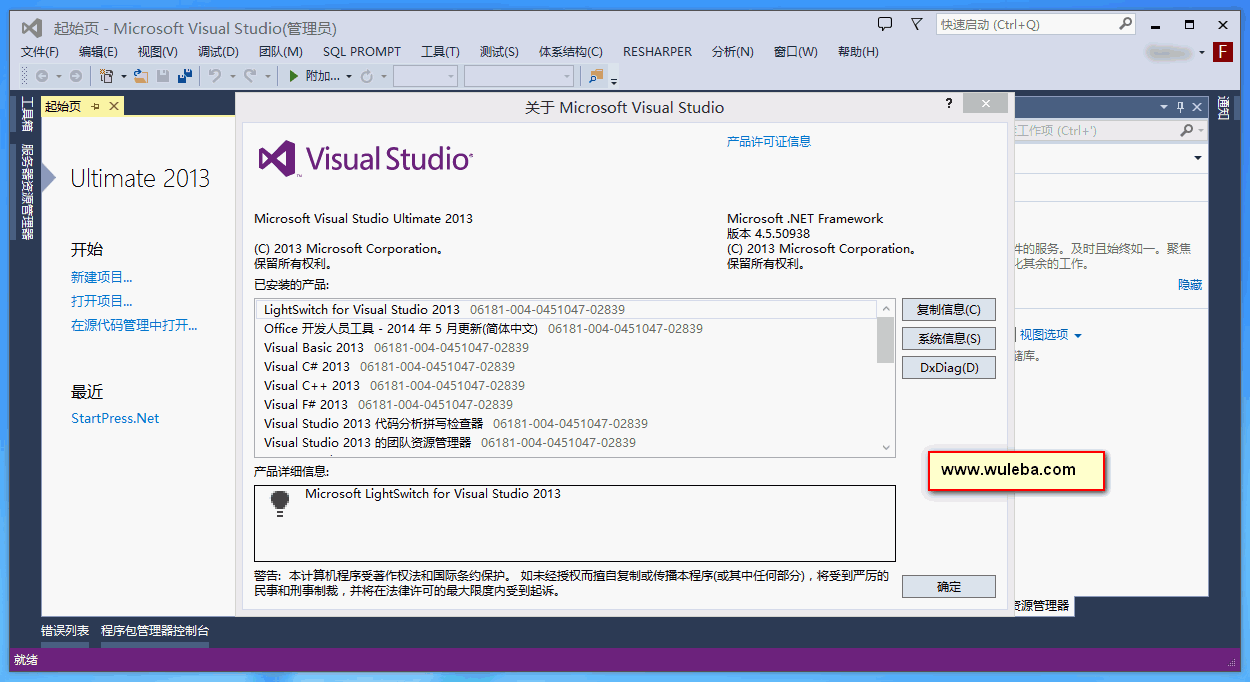The width and height of the screenshot is (1250, 682).
Task: Click the 复制信息(C) button
Action: [x=948, y=310]
